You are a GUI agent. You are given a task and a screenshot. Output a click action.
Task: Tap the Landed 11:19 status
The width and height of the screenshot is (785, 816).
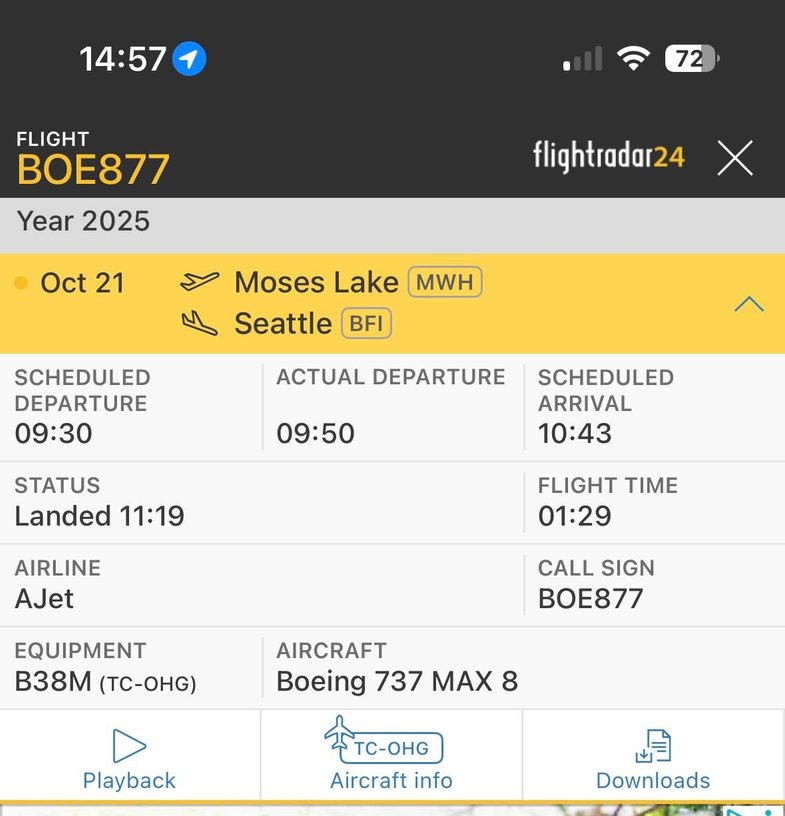99,516
